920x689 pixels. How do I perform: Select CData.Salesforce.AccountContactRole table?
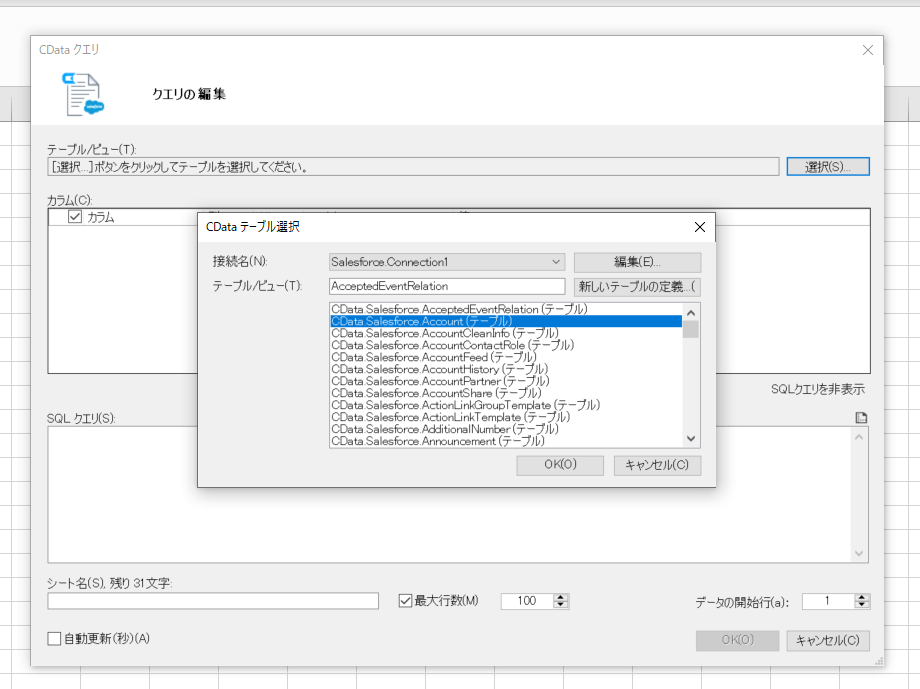pos(506,345)
